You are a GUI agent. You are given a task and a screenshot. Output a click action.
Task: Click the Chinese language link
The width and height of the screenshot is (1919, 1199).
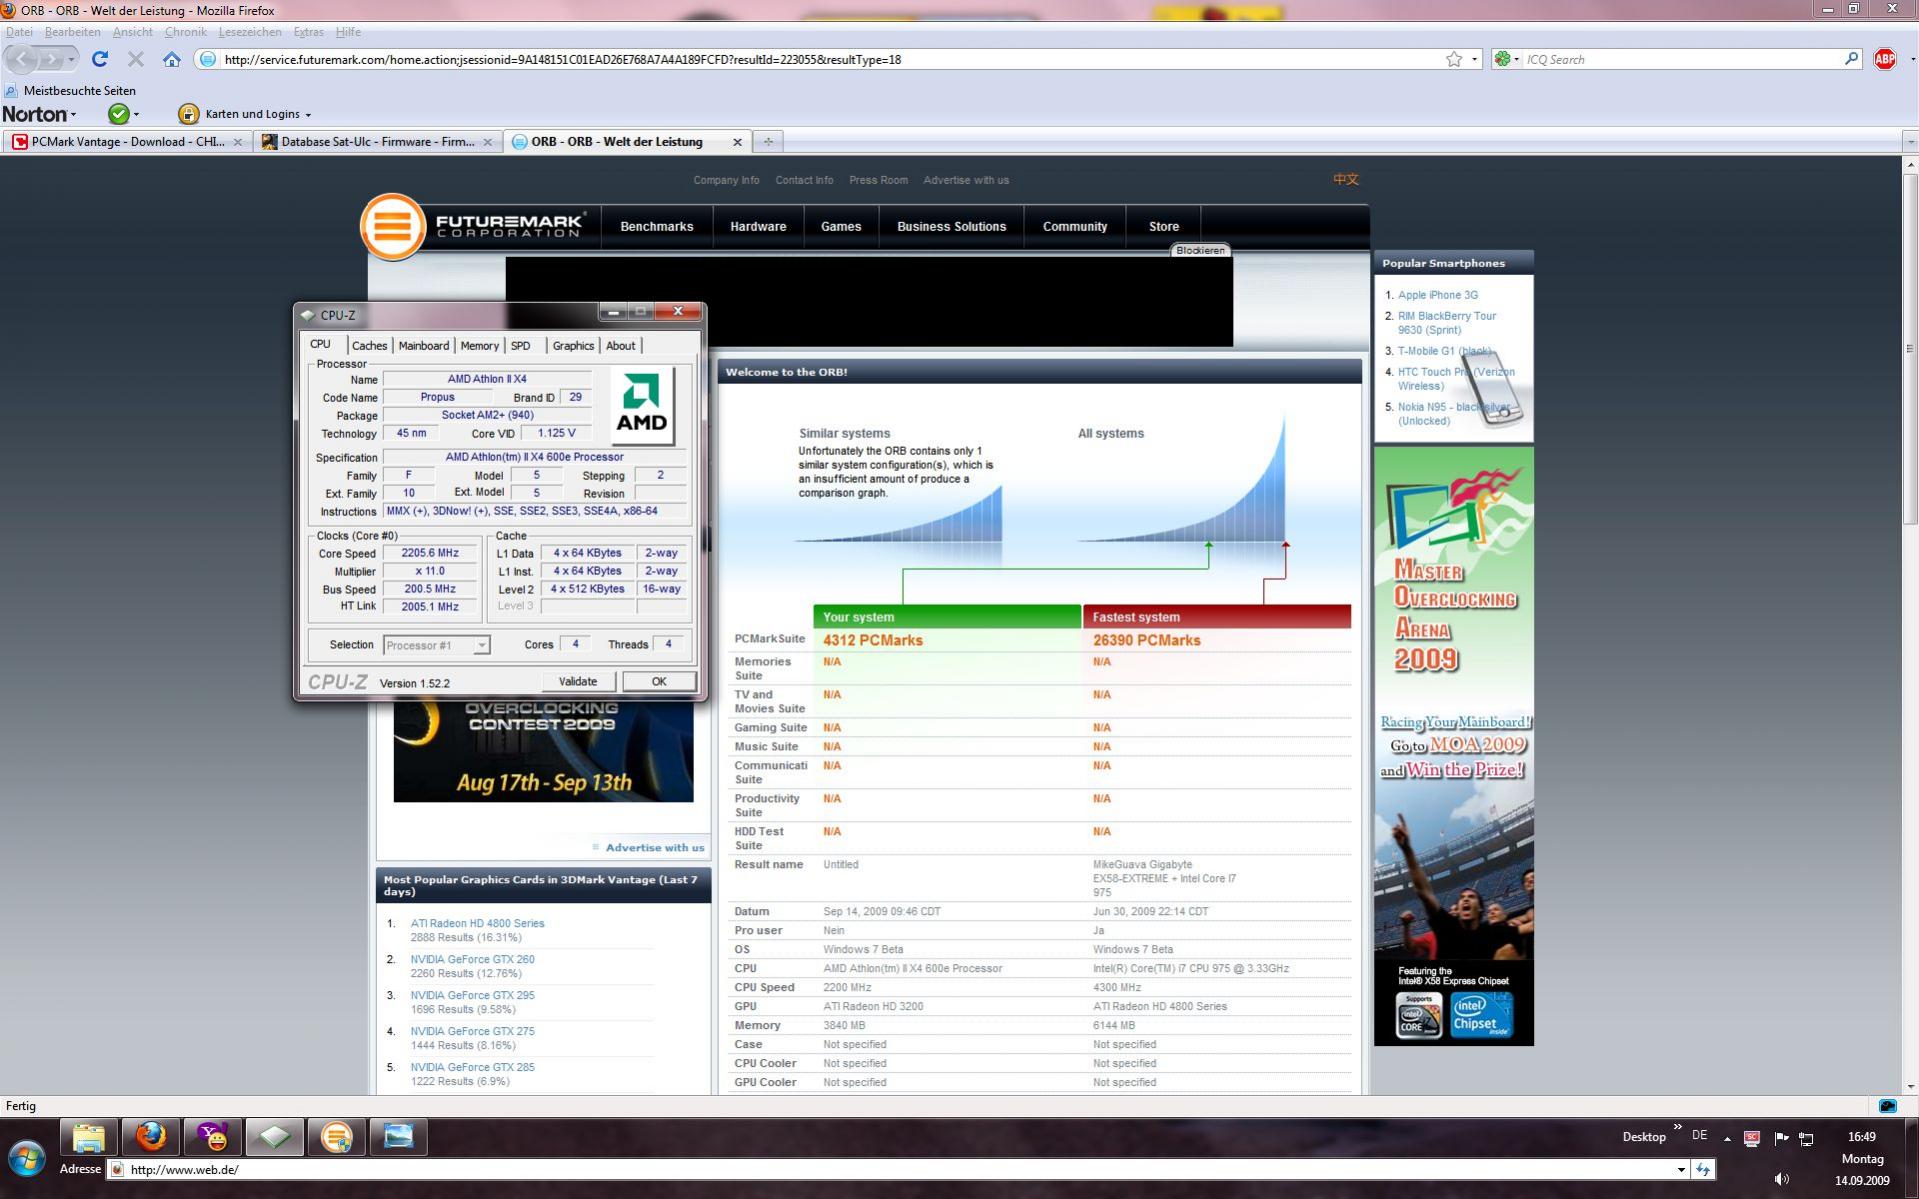[1345, 180]
